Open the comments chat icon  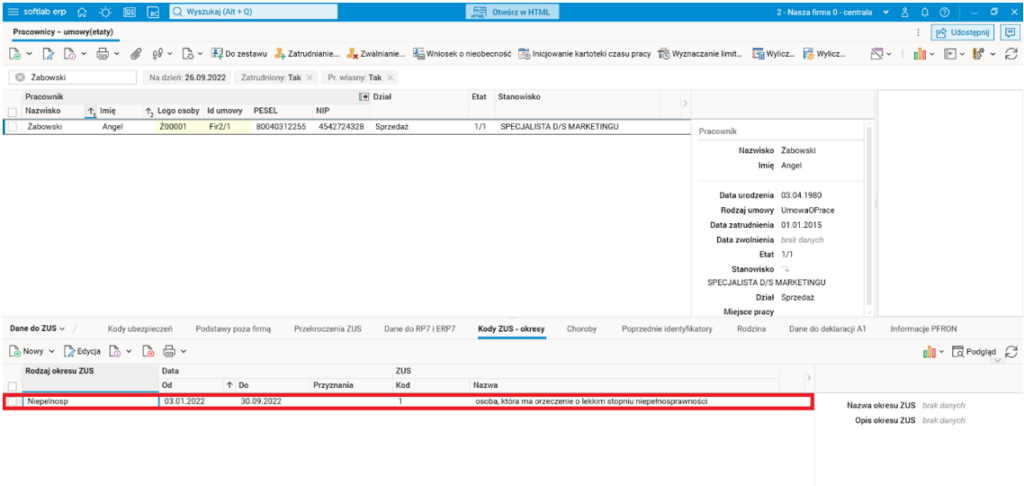click(x=1010, y=32)
